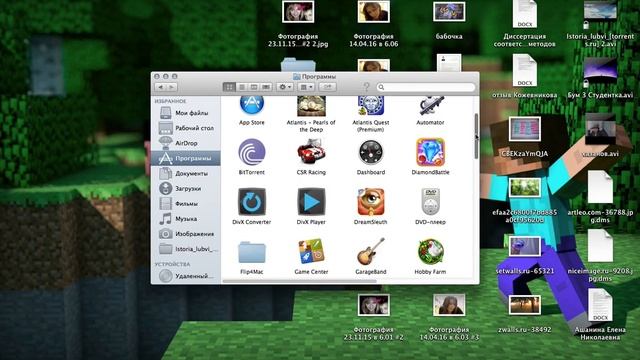Open Изображения in the sidebar
The height and width of the screenshot is (360, 640).
point(186,233)
